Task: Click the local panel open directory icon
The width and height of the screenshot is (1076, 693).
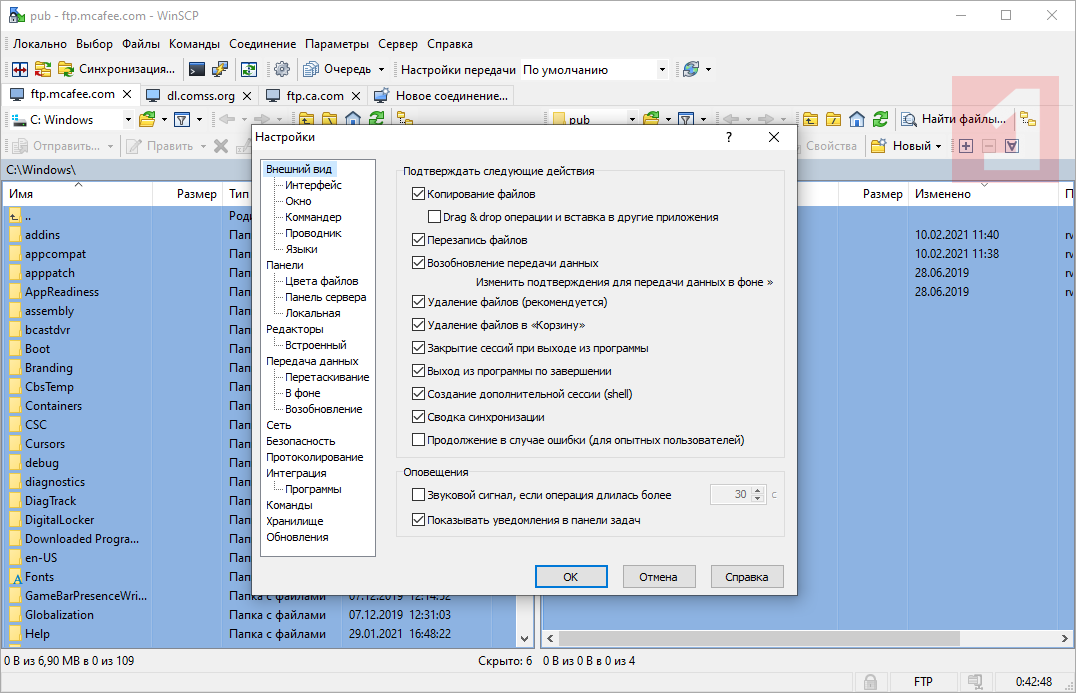Action: tap(147, 119)
